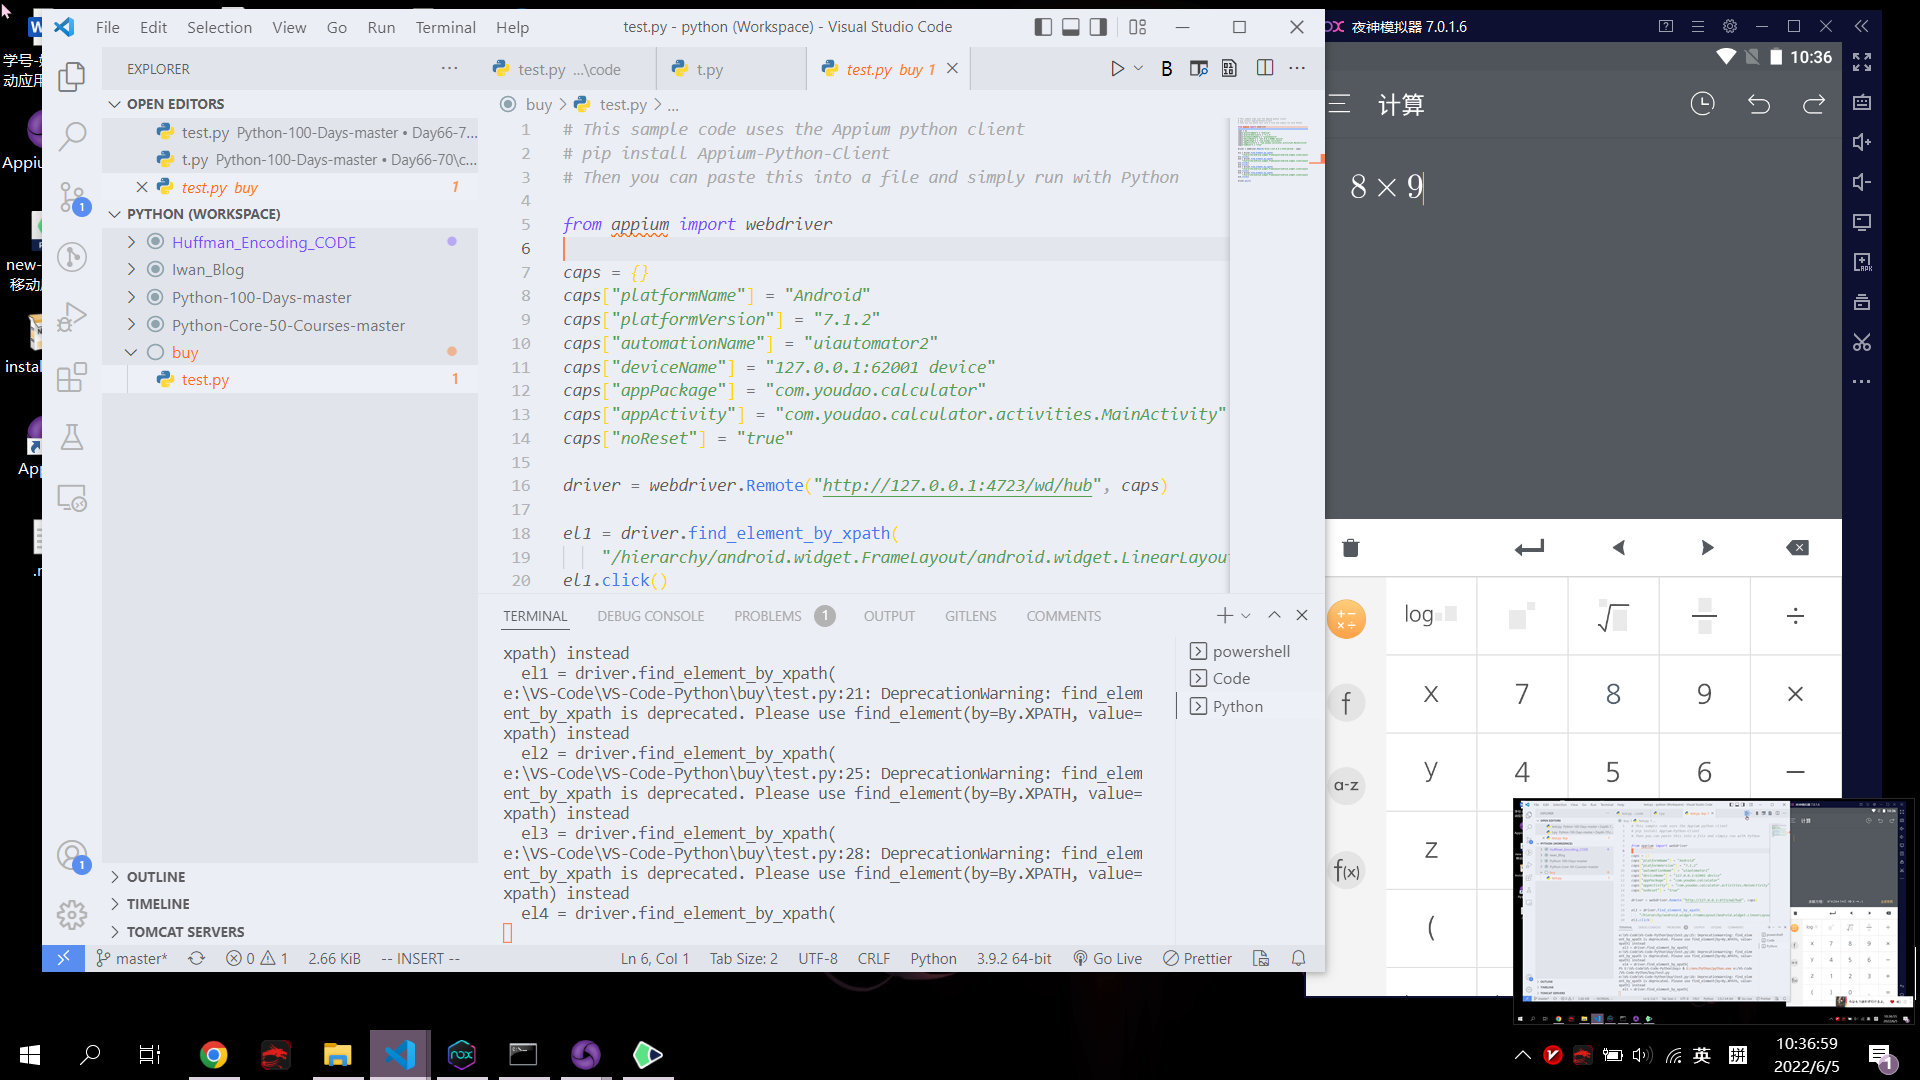Click Go Live in status bar
1920x1080 pixels.
[x=1107, y=958]
